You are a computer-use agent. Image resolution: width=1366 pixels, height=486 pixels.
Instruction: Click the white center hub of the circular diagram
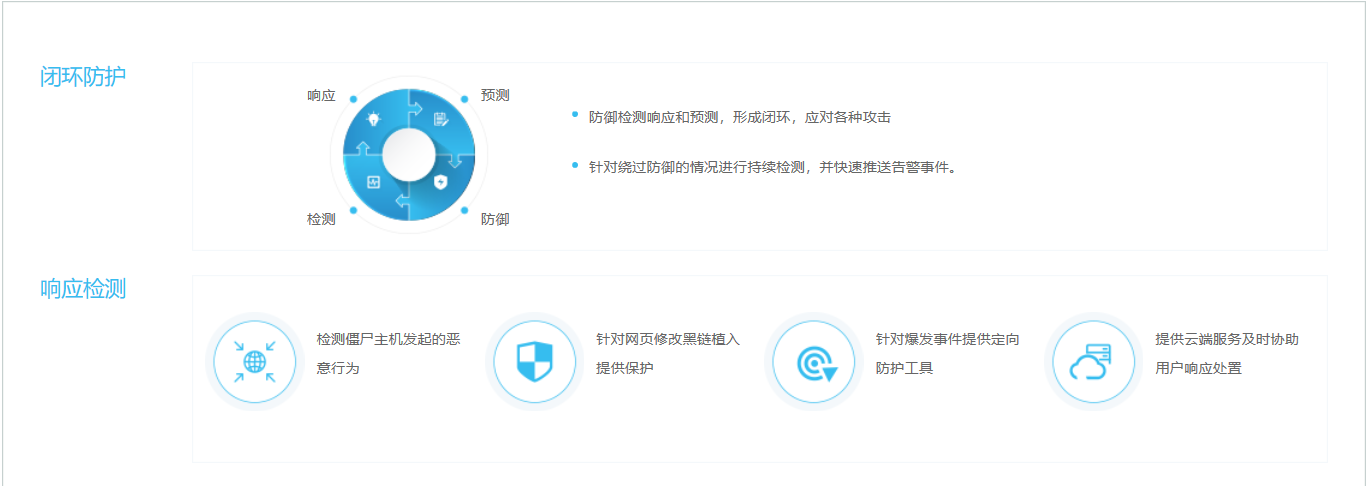point(408,154)
